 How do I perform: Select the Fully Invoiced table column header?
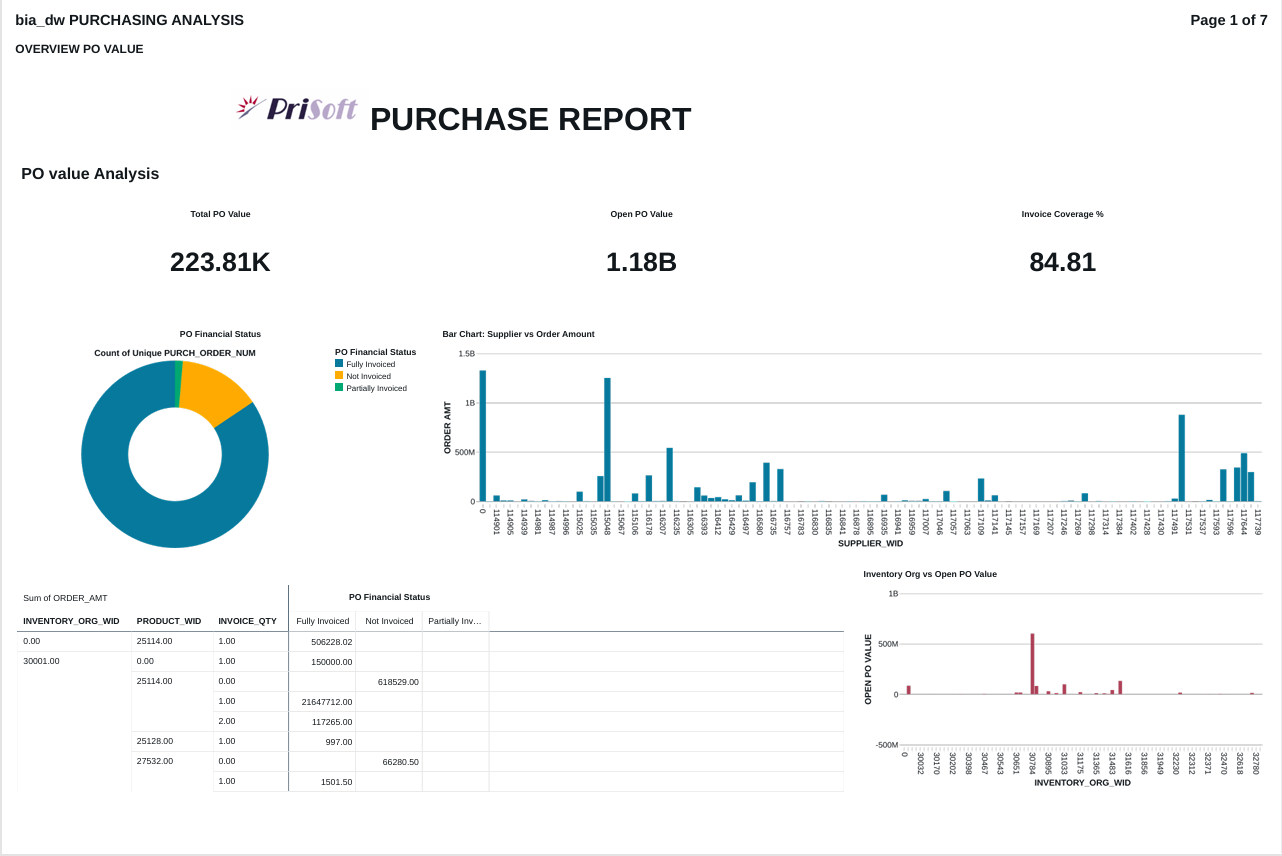point(322,621)
